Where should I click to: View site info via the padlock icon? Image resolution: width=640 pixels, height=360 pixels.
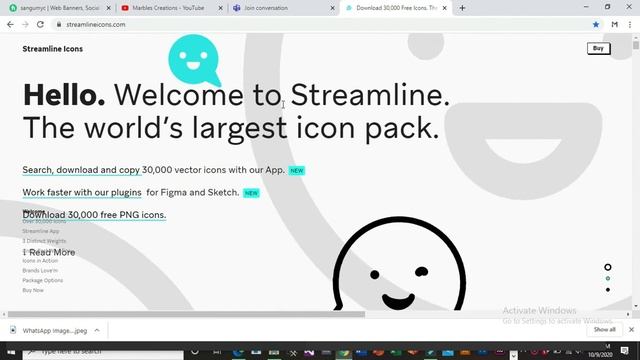coord(59,24)
